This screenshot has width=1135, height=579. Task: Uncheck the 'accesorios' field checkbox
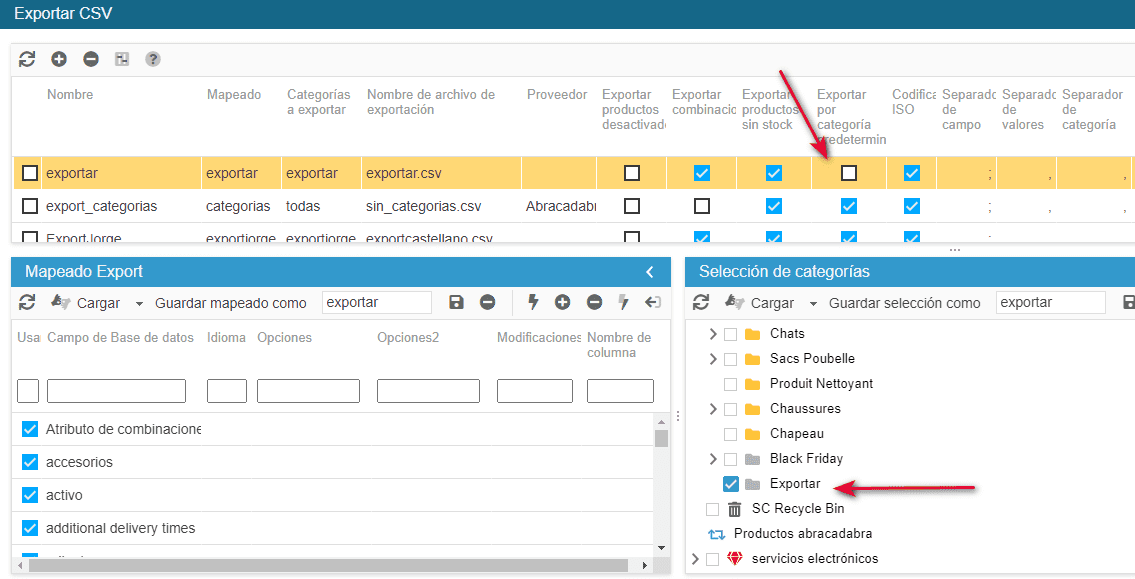click(x=30, y=462)
